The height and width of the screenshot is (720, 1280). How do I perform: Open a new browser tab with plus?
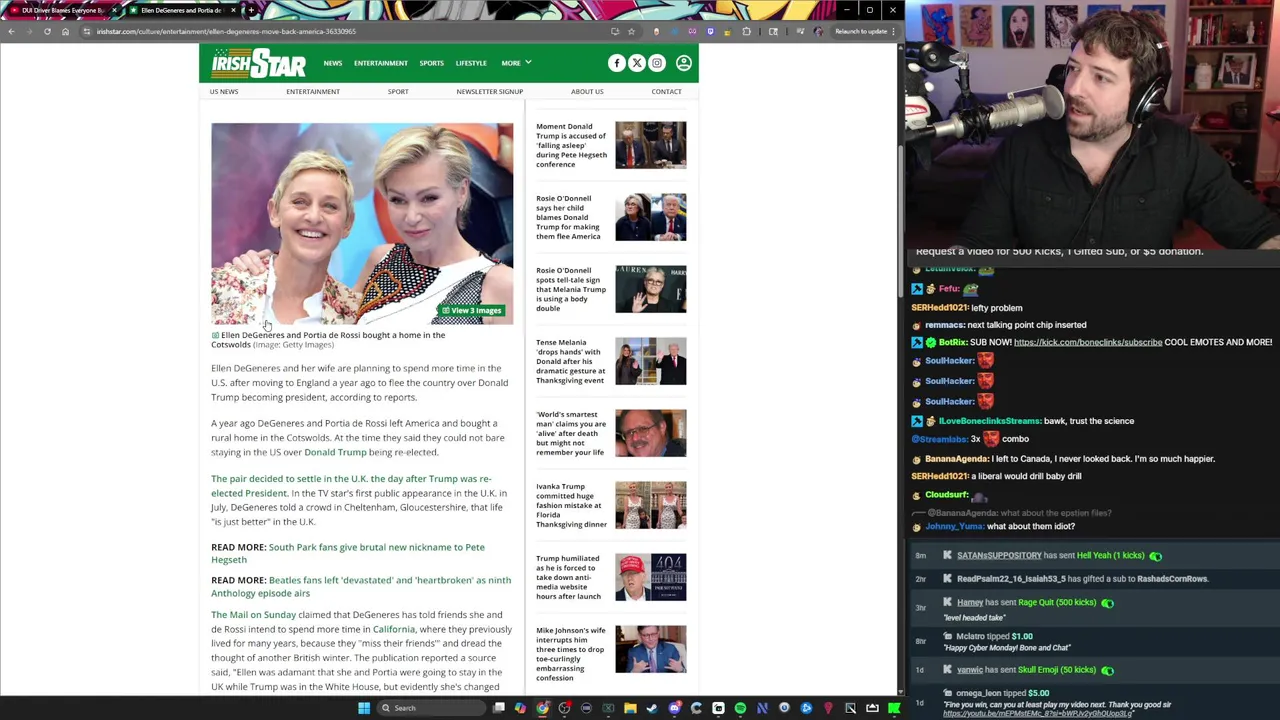click(250, 10)
